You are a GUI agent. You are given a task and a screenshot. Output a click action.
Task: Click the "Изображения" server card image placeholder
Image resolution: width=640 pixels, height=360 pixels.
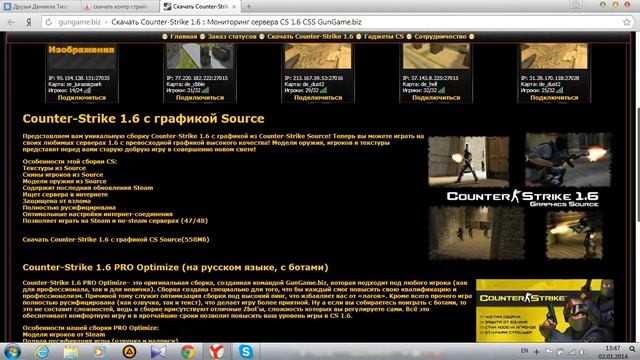[82, 56]
